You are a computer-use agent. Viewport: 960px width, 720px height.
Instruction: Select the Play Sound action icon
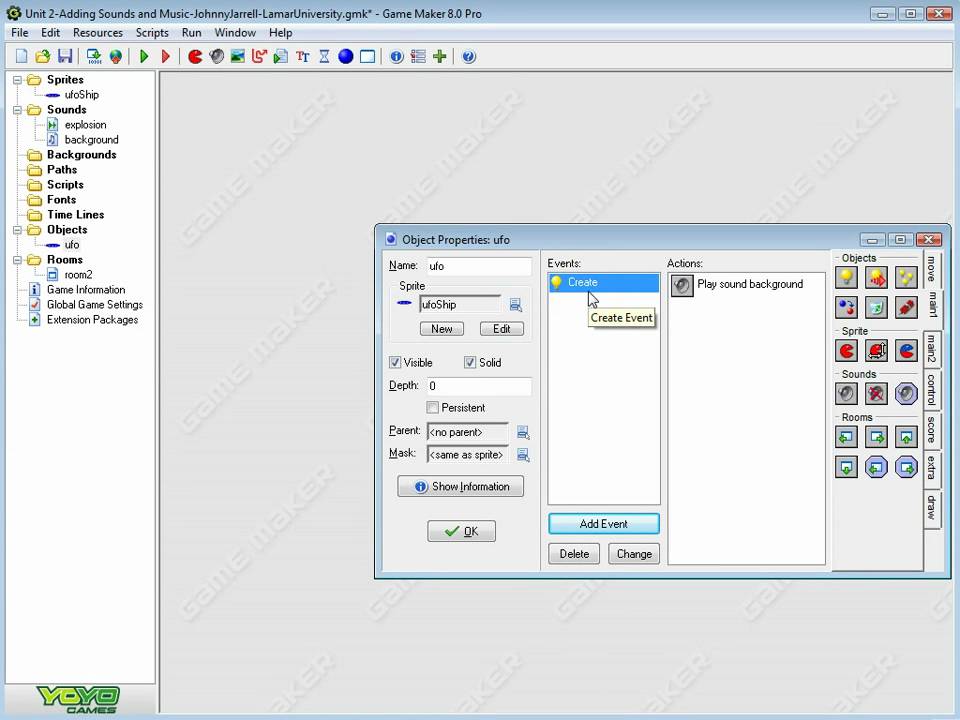click(x=846, y=394)
